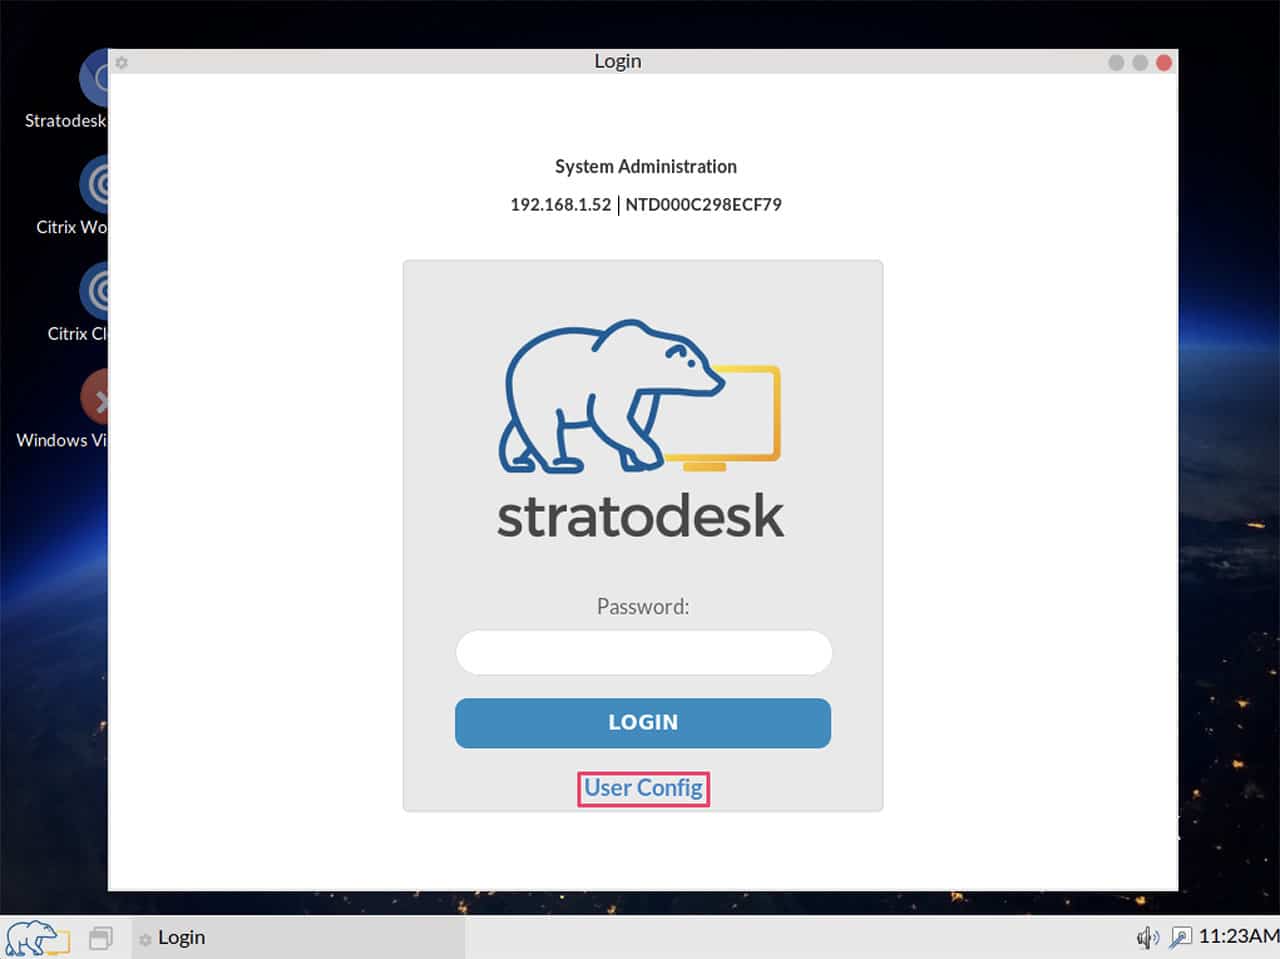
Task: Close the Login window with red button
Action: 1164,62
